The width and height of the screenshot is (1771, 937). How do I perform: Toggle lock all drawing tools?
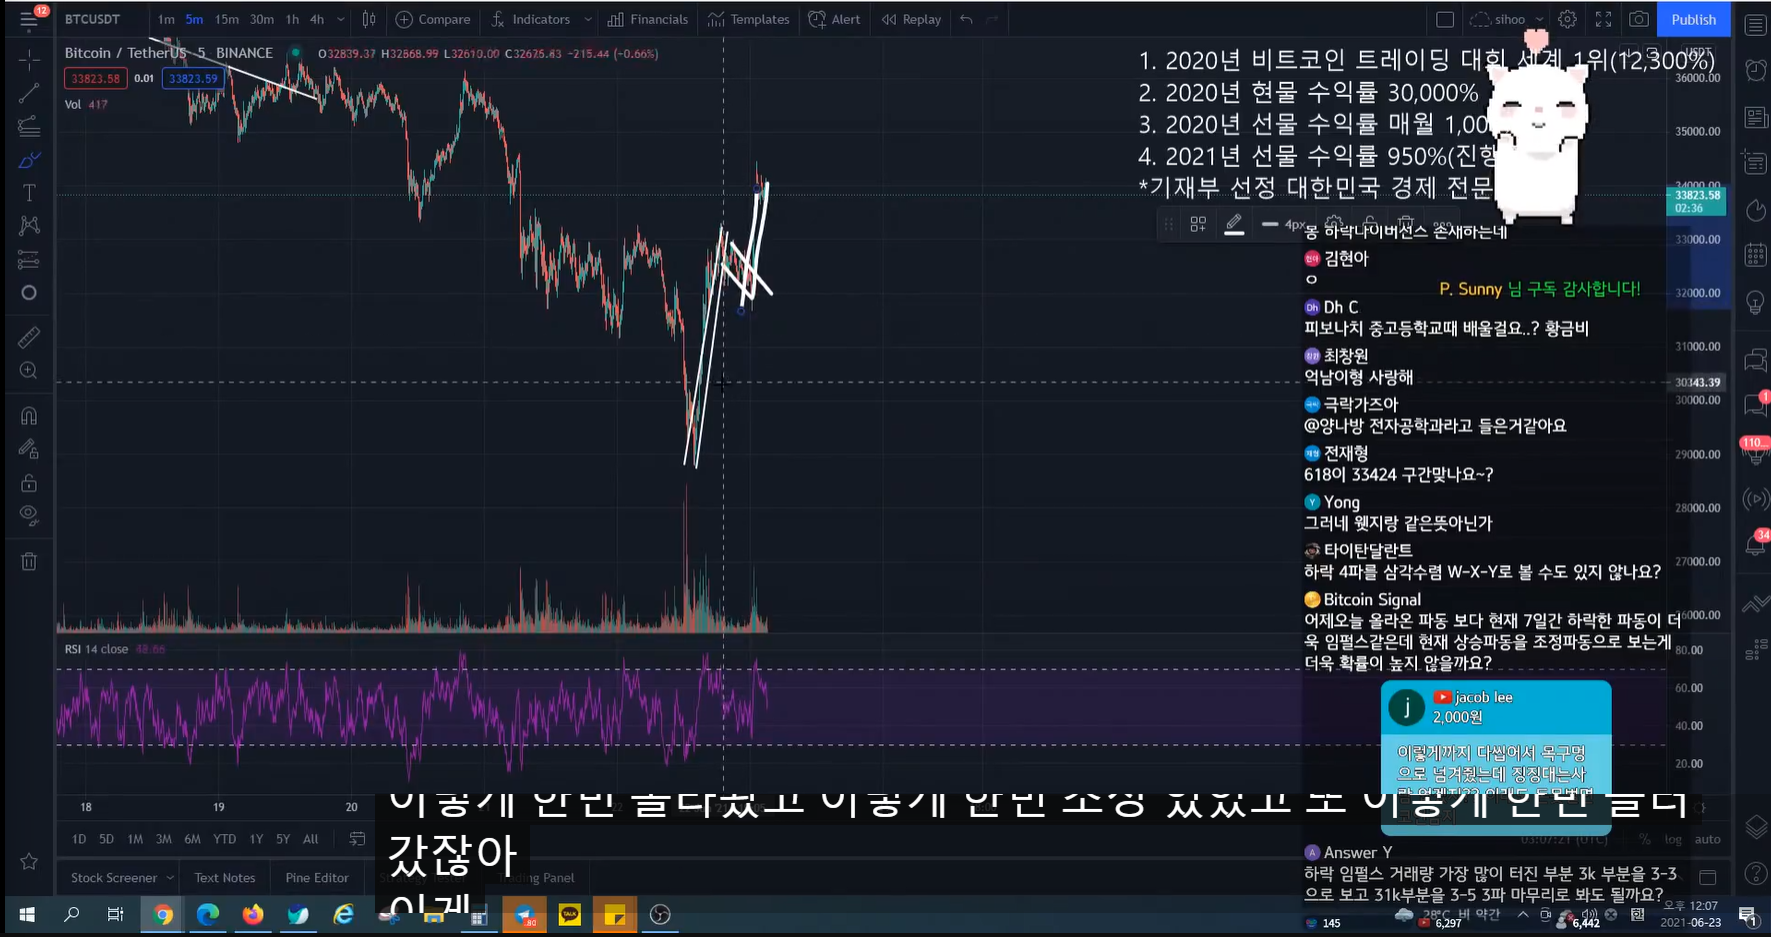tap(29, 483)
